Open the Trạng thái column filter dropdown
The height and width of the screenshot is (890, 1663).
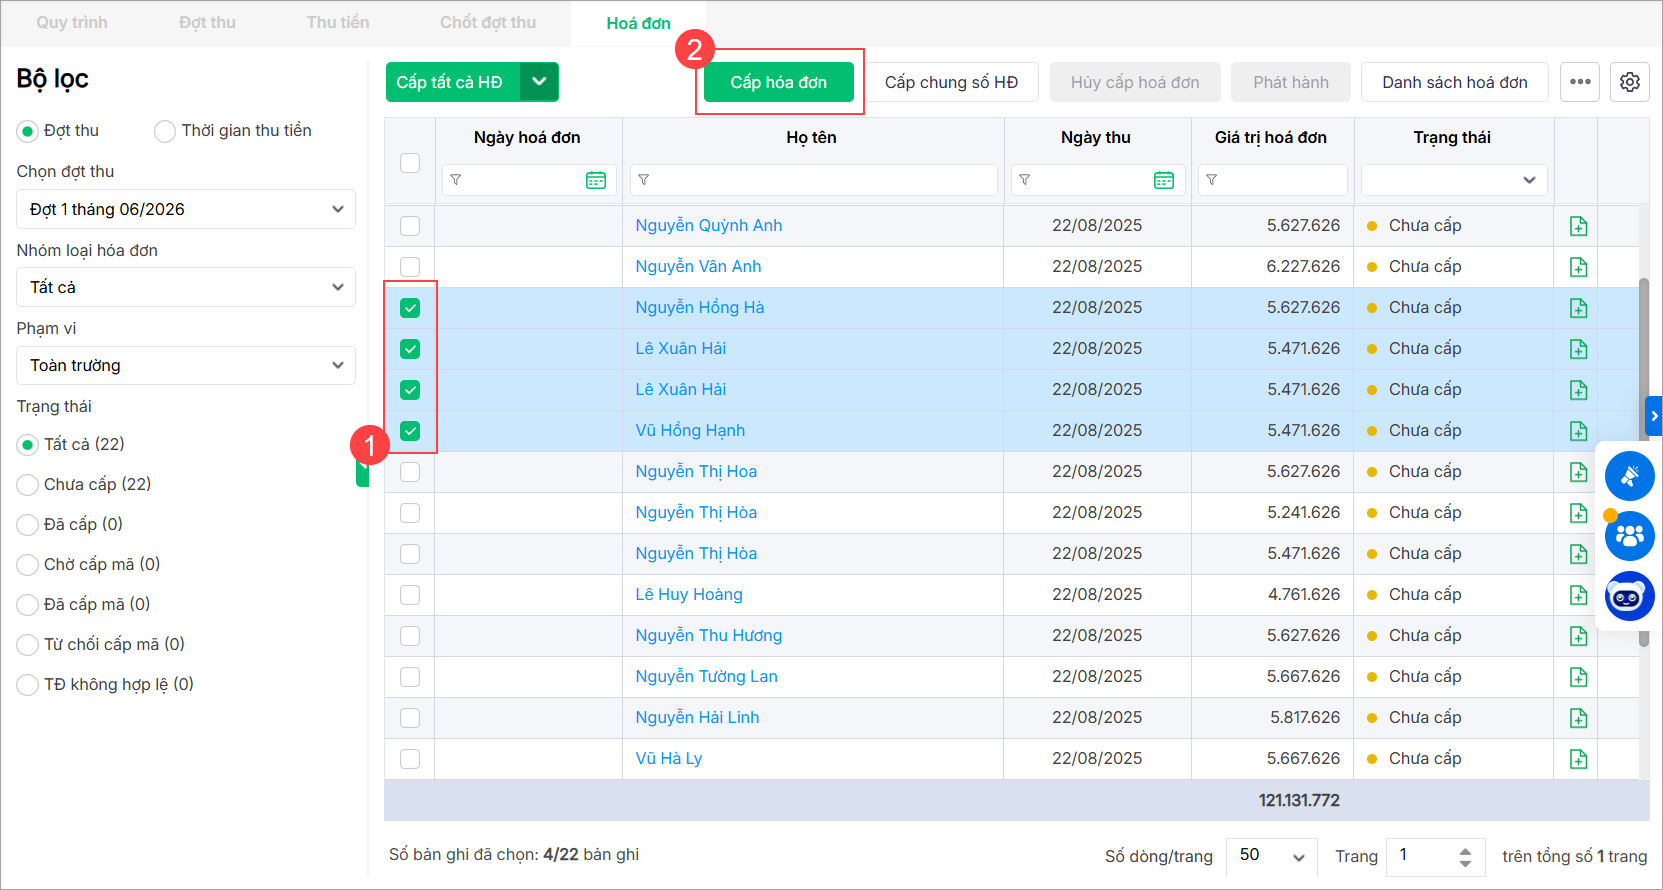pyautogui.click(x=1454, y=180)
